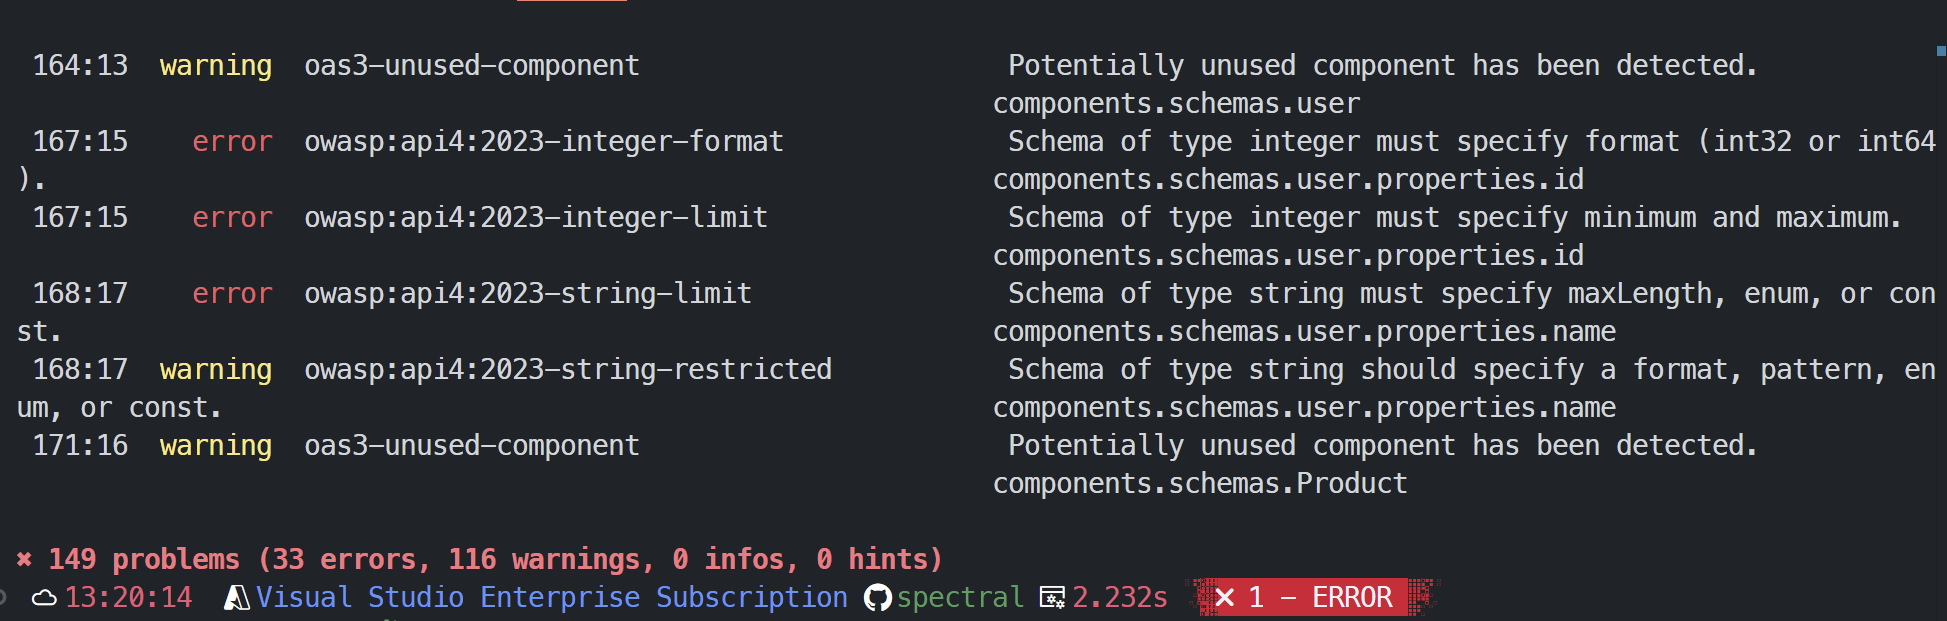The image size is (1947, 621).
Task: Click 'Visual Studio Enterprise Subscription' prompt segment
Action: (x=552, y=598)
